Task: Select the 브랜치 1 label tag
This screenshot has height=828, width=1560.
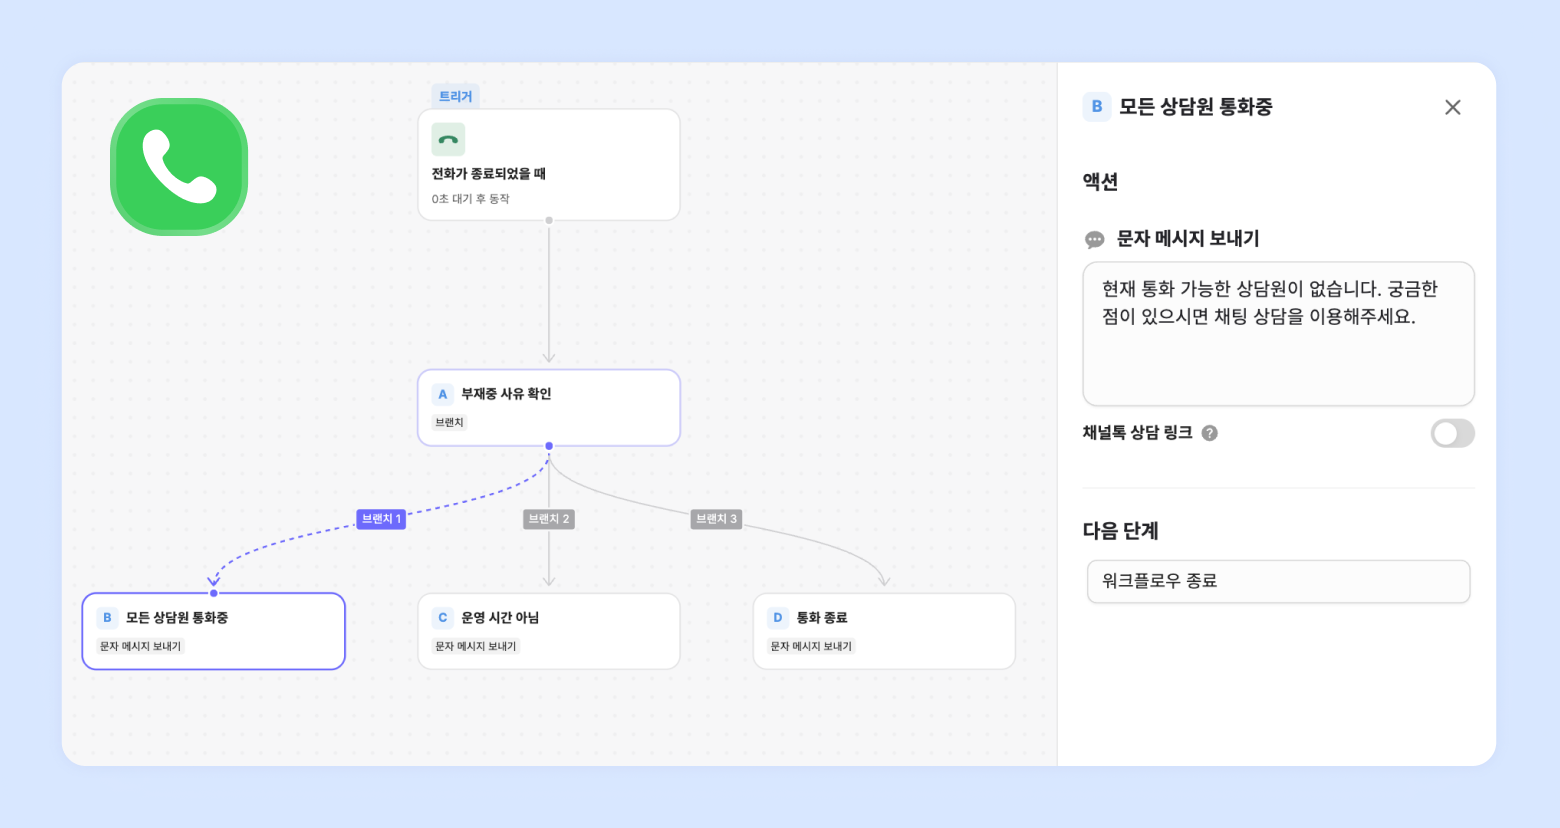Action: point(381,519)
